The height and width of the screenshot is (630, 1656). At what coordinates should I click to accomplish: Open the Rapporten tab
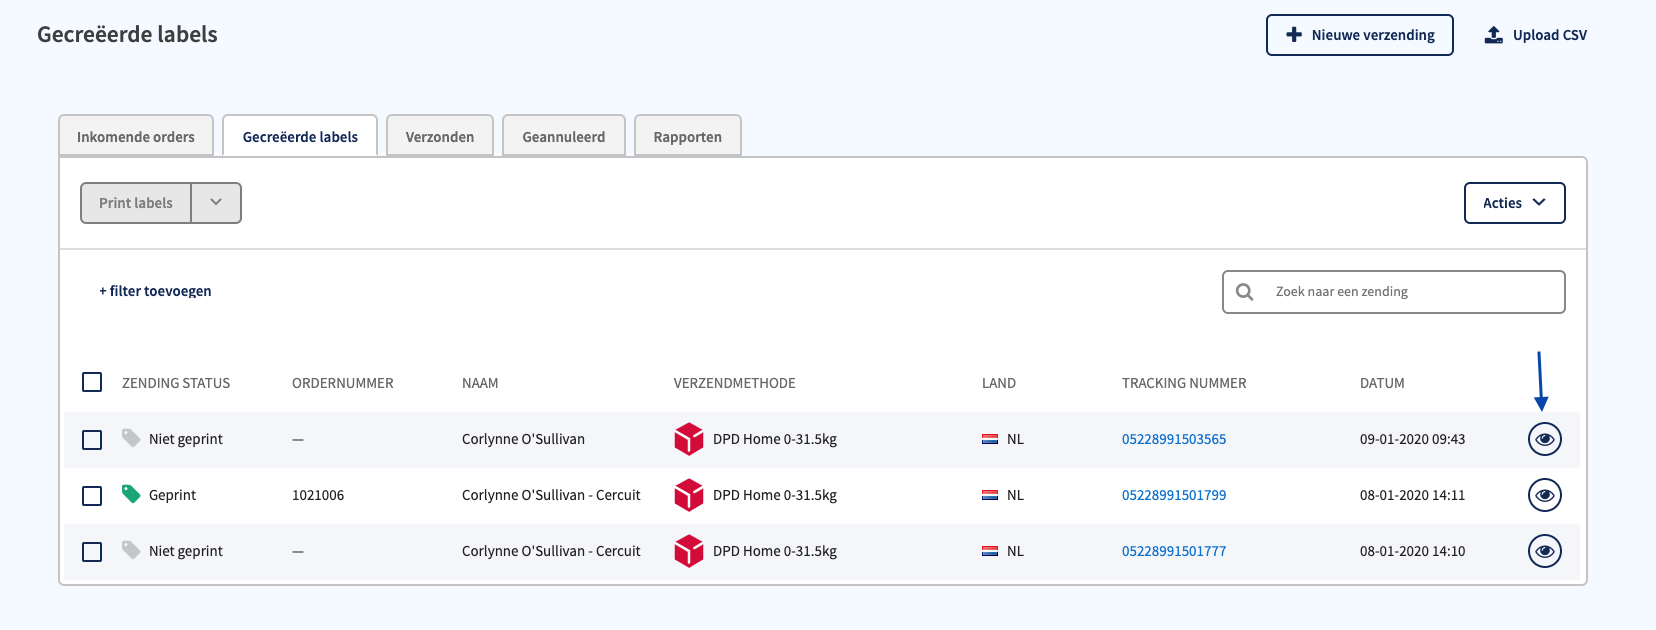point(688,136)
